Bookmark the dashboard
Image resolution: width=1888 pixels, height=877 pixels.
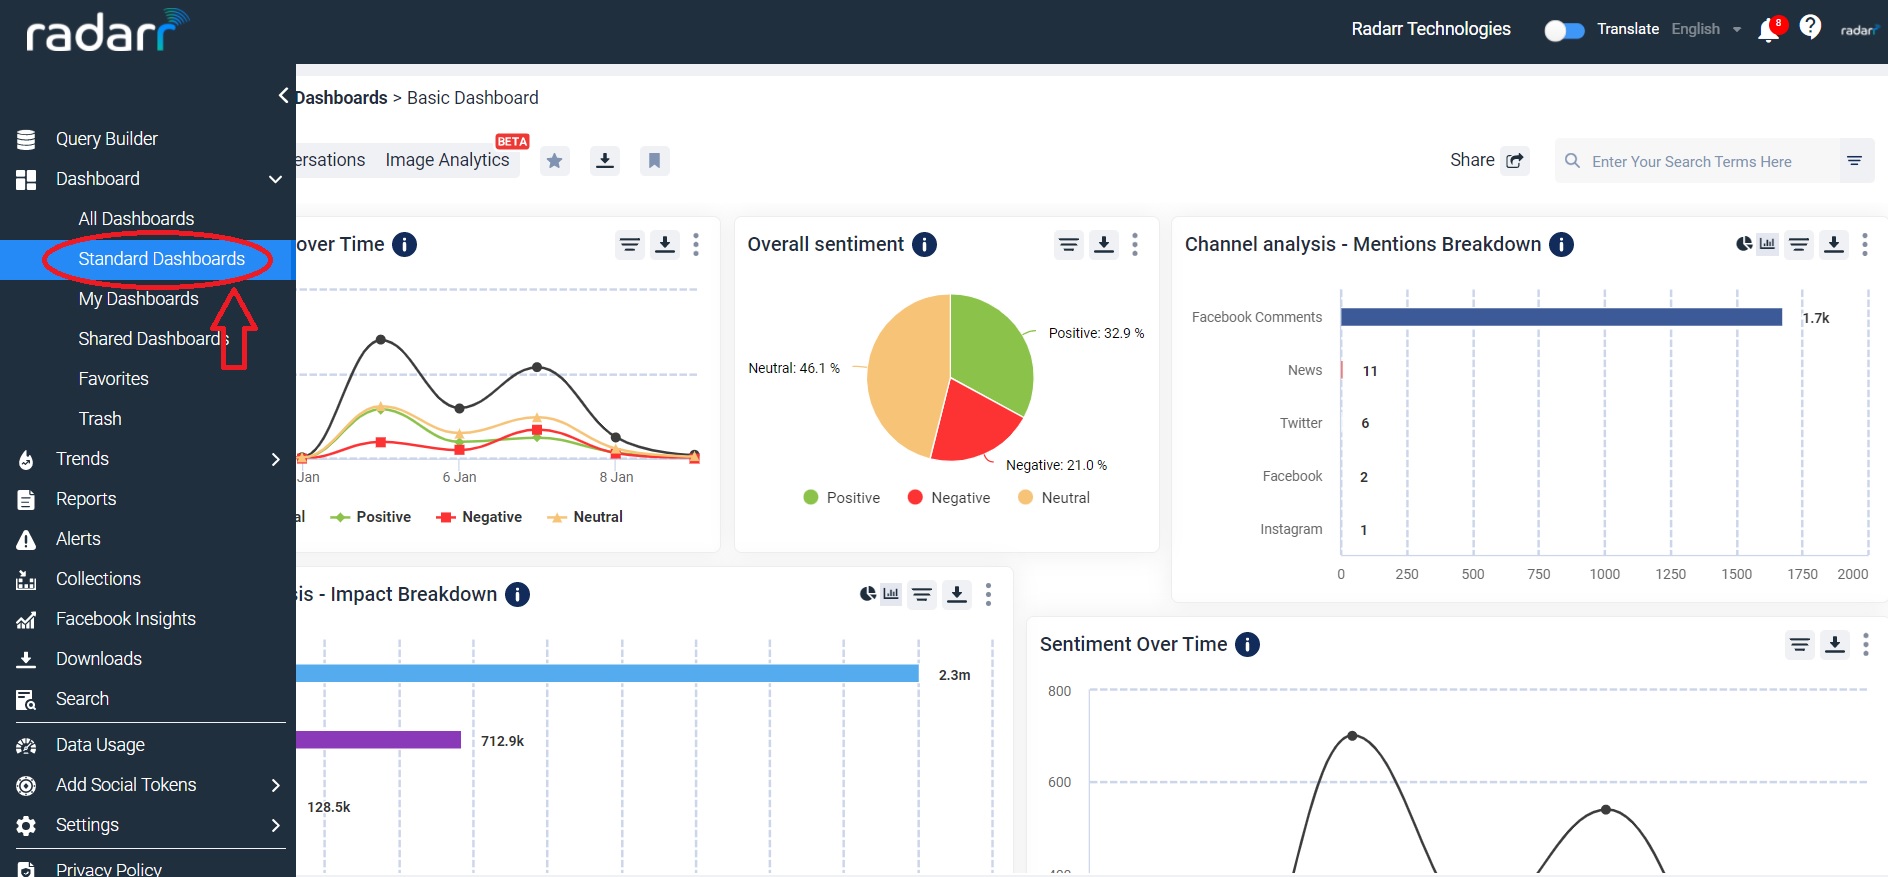654,160
